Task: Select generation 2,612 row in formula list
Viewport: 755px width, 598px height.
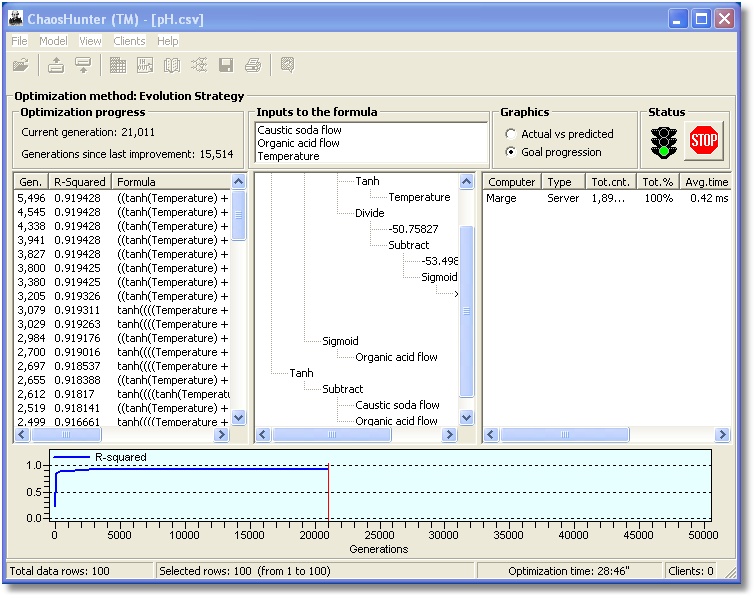Action: pos(123,394)
